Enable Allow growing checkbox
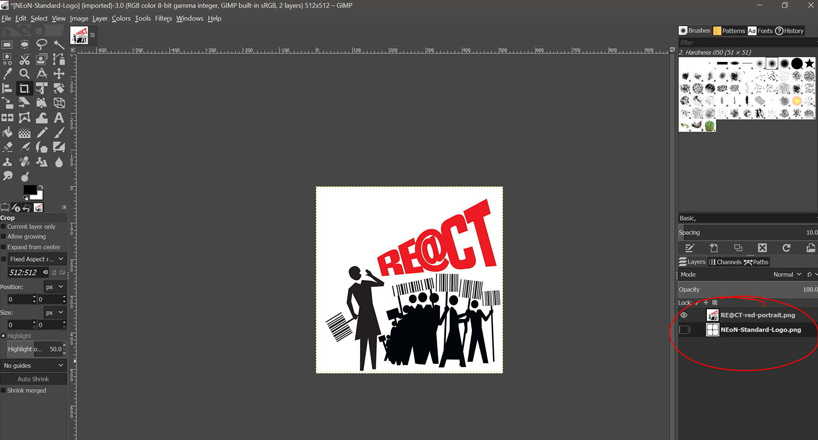Screen dimensions: 818x440 click(x=3, y=236)
